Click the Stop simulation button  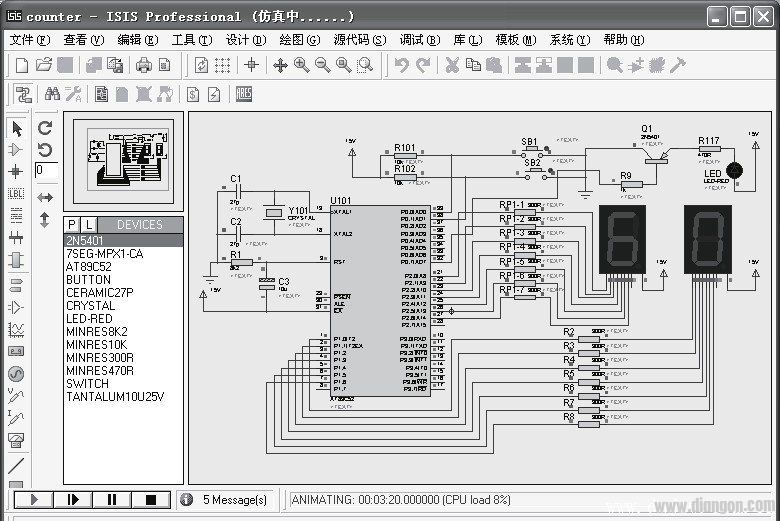click(x=151, y=499)
